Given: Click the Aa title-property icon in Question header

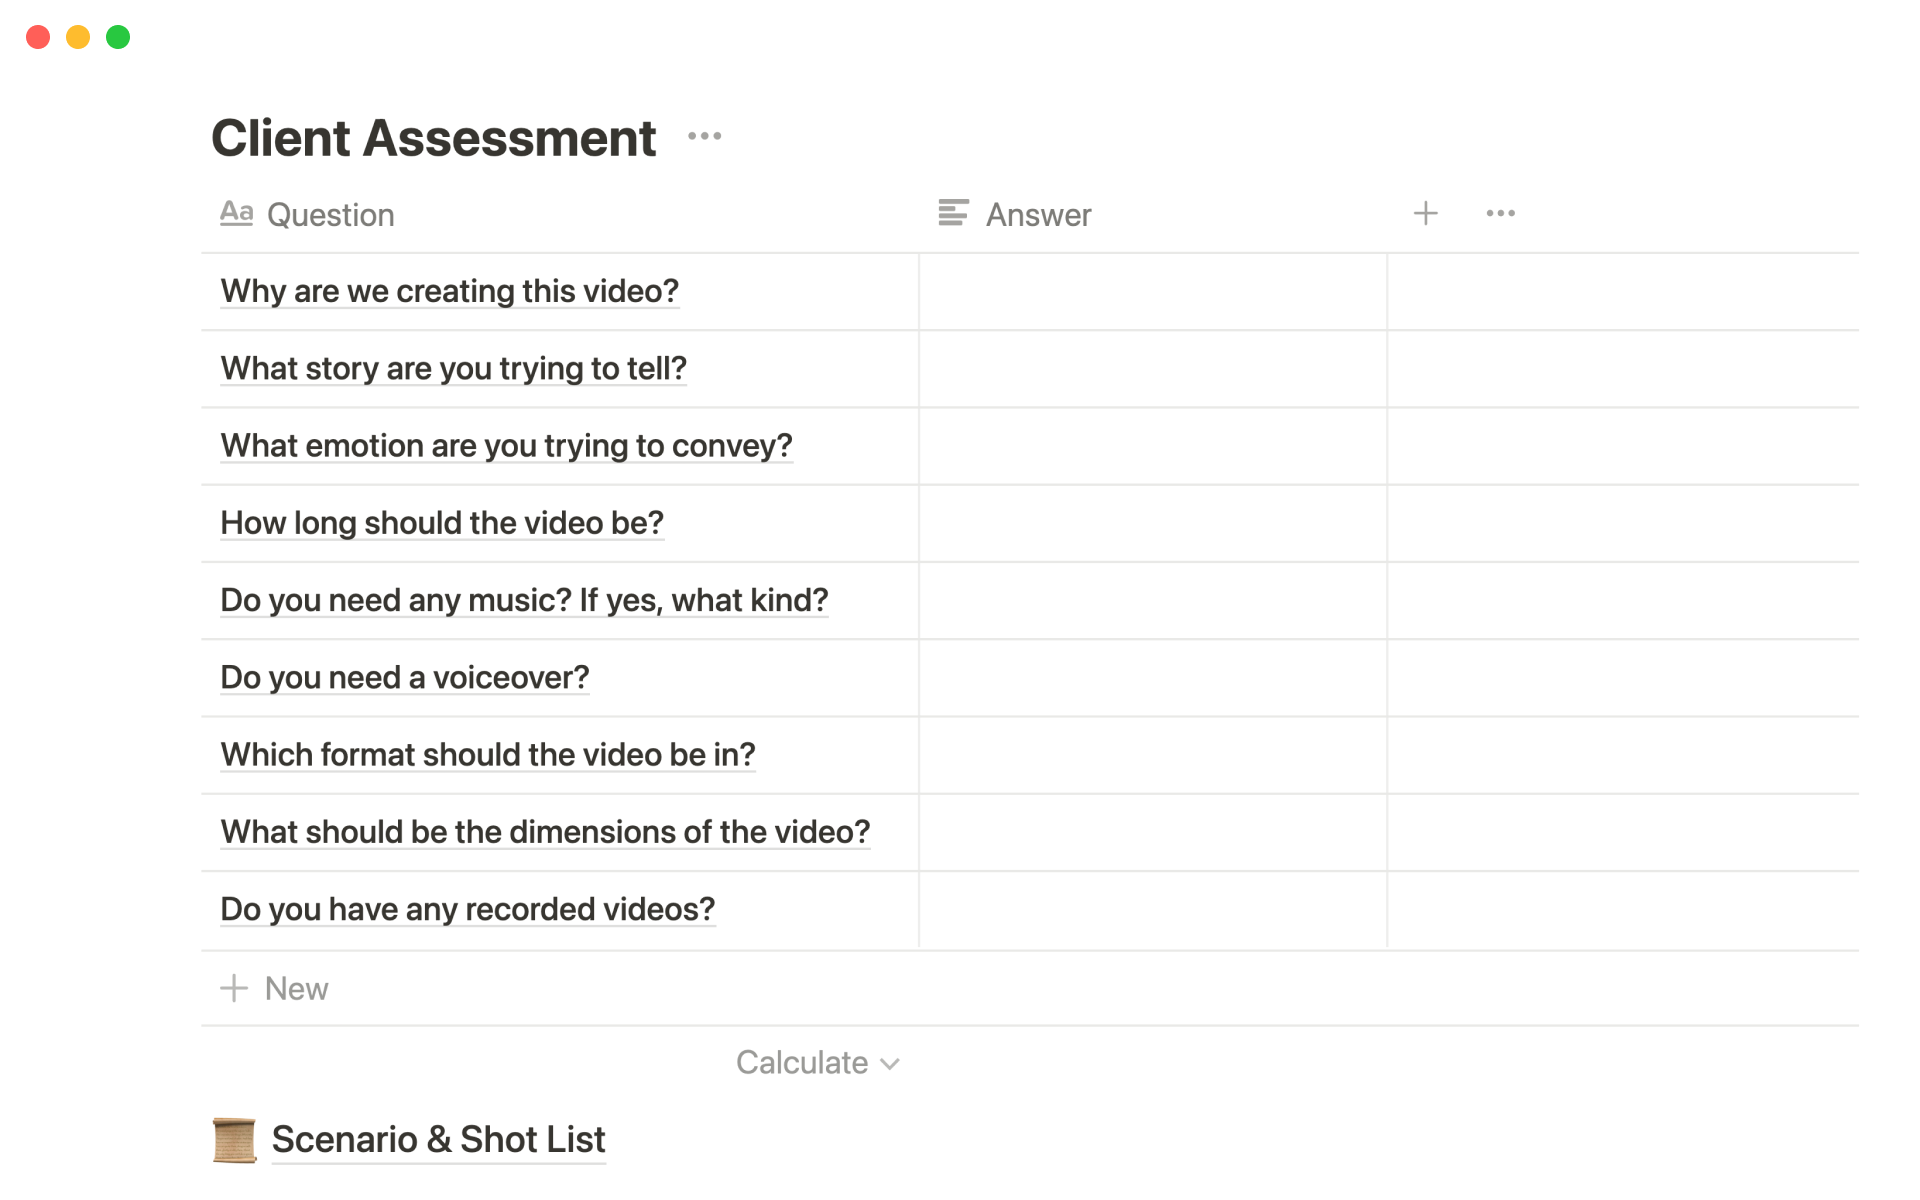Looking at the screenshot, I should (x=236, y=213).
